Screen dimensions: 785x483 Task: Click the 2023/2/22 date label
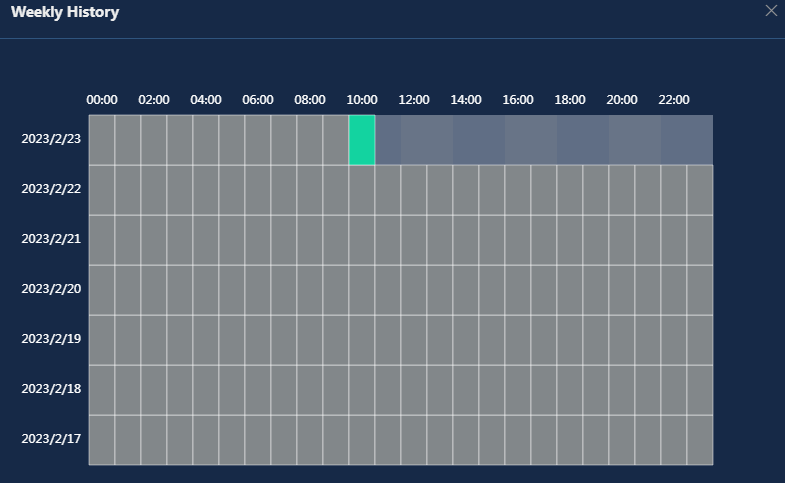51,189
